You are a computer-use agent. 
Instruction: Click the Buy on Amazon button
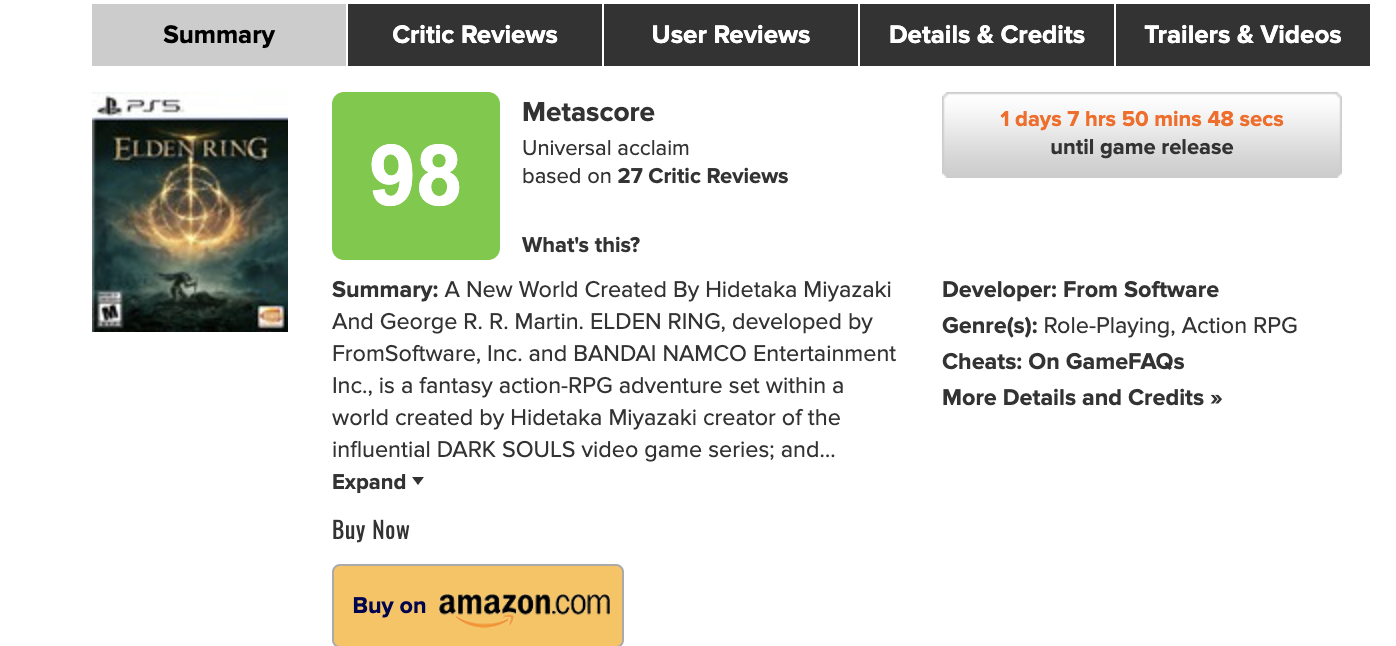click(478, 605)
